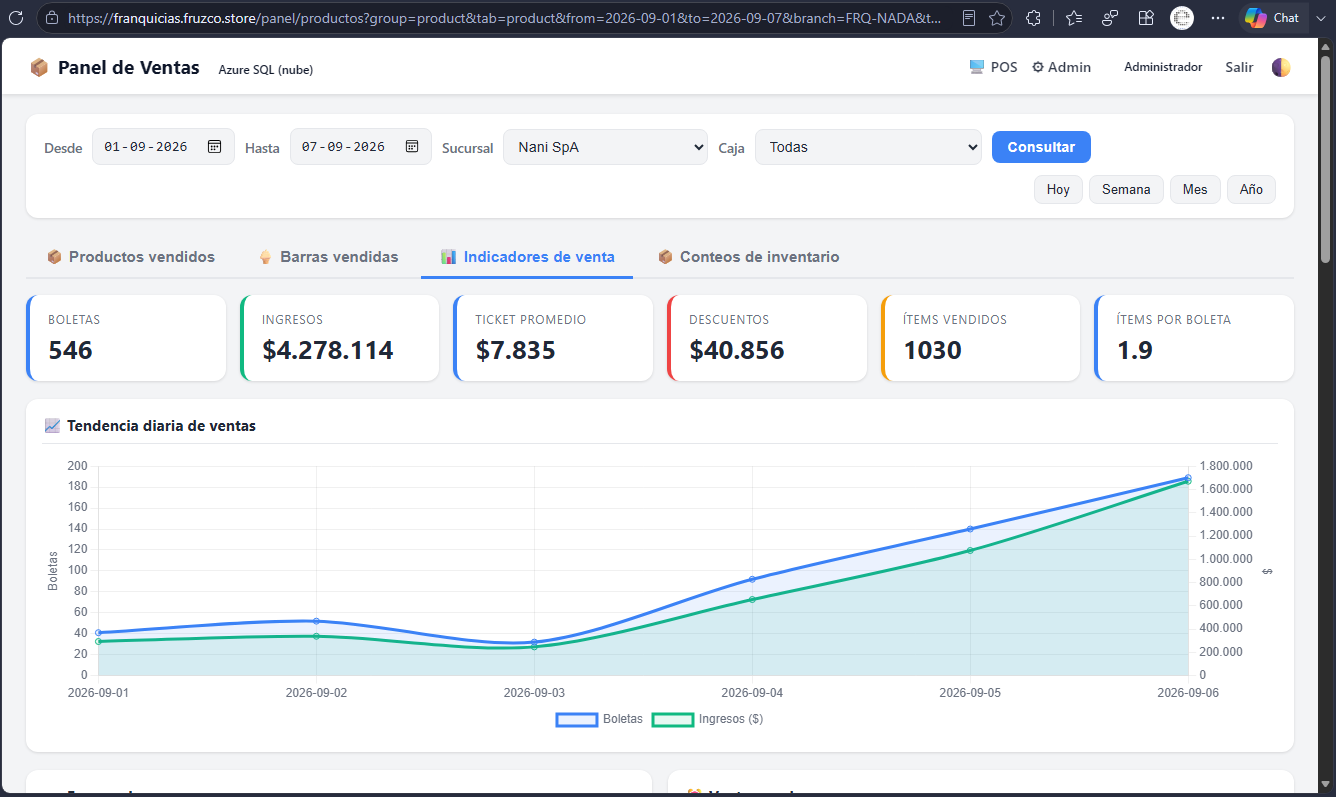Click Salir to log out

[x=1239, y=67]
